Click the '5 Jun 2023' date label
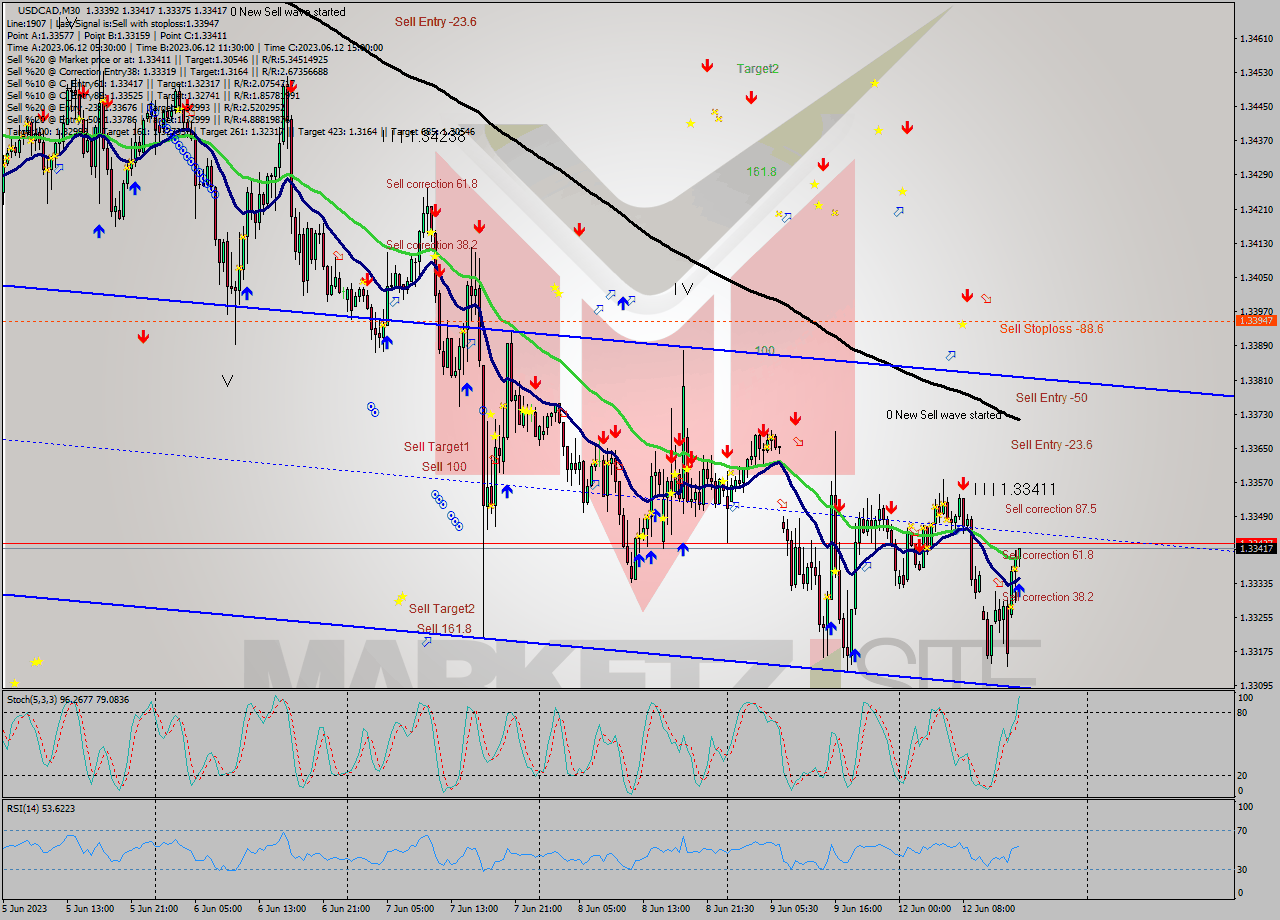 click(24, 909)
